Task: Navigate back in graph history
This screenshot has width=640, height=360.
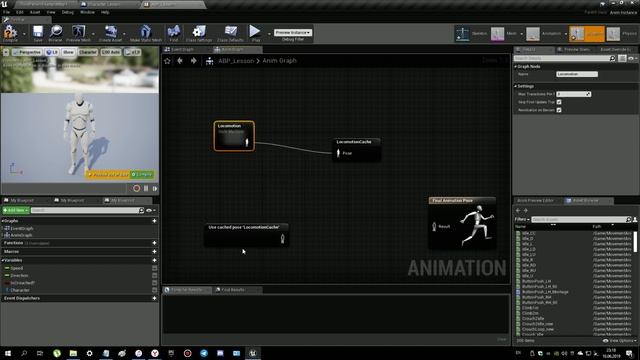Action: pos(180,61)
